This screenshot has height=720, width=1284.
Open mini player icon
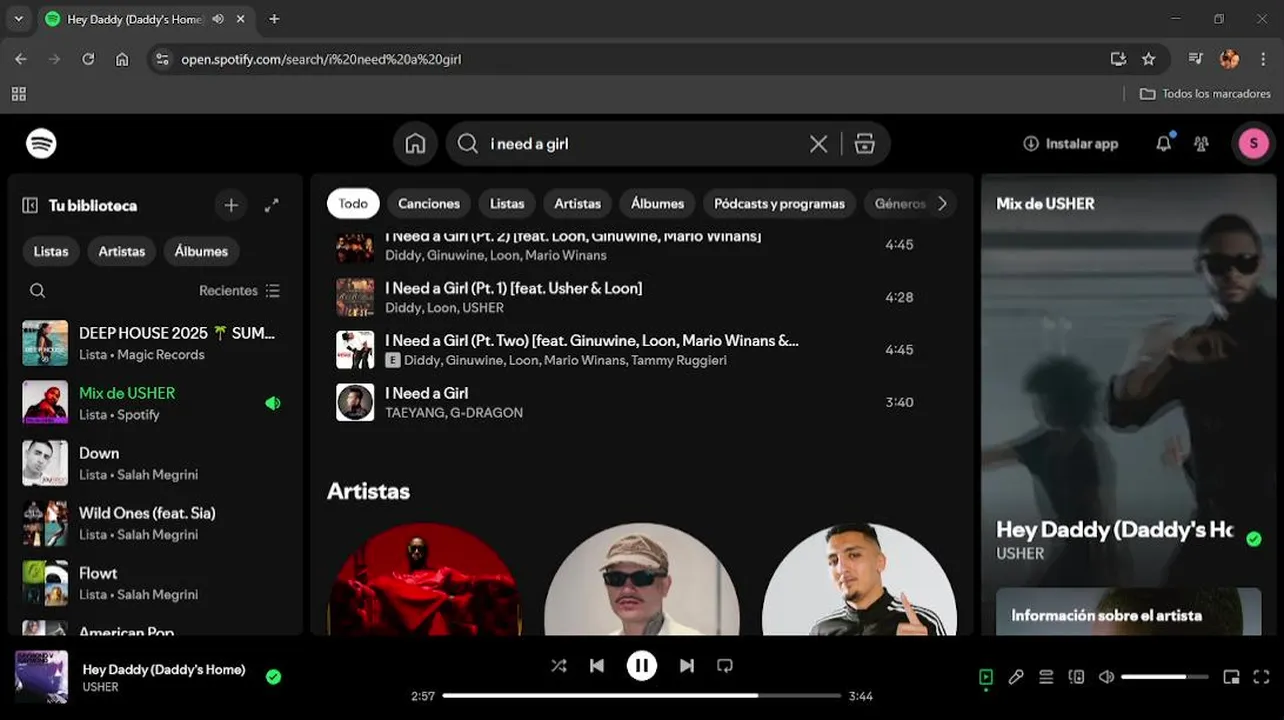click(1231, 677)
